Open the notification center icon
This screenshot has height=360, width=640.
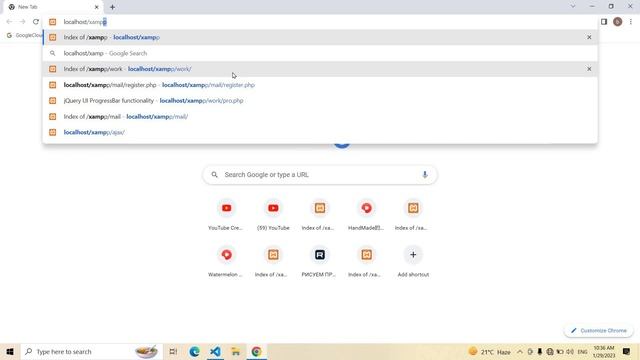click(627, 351)
